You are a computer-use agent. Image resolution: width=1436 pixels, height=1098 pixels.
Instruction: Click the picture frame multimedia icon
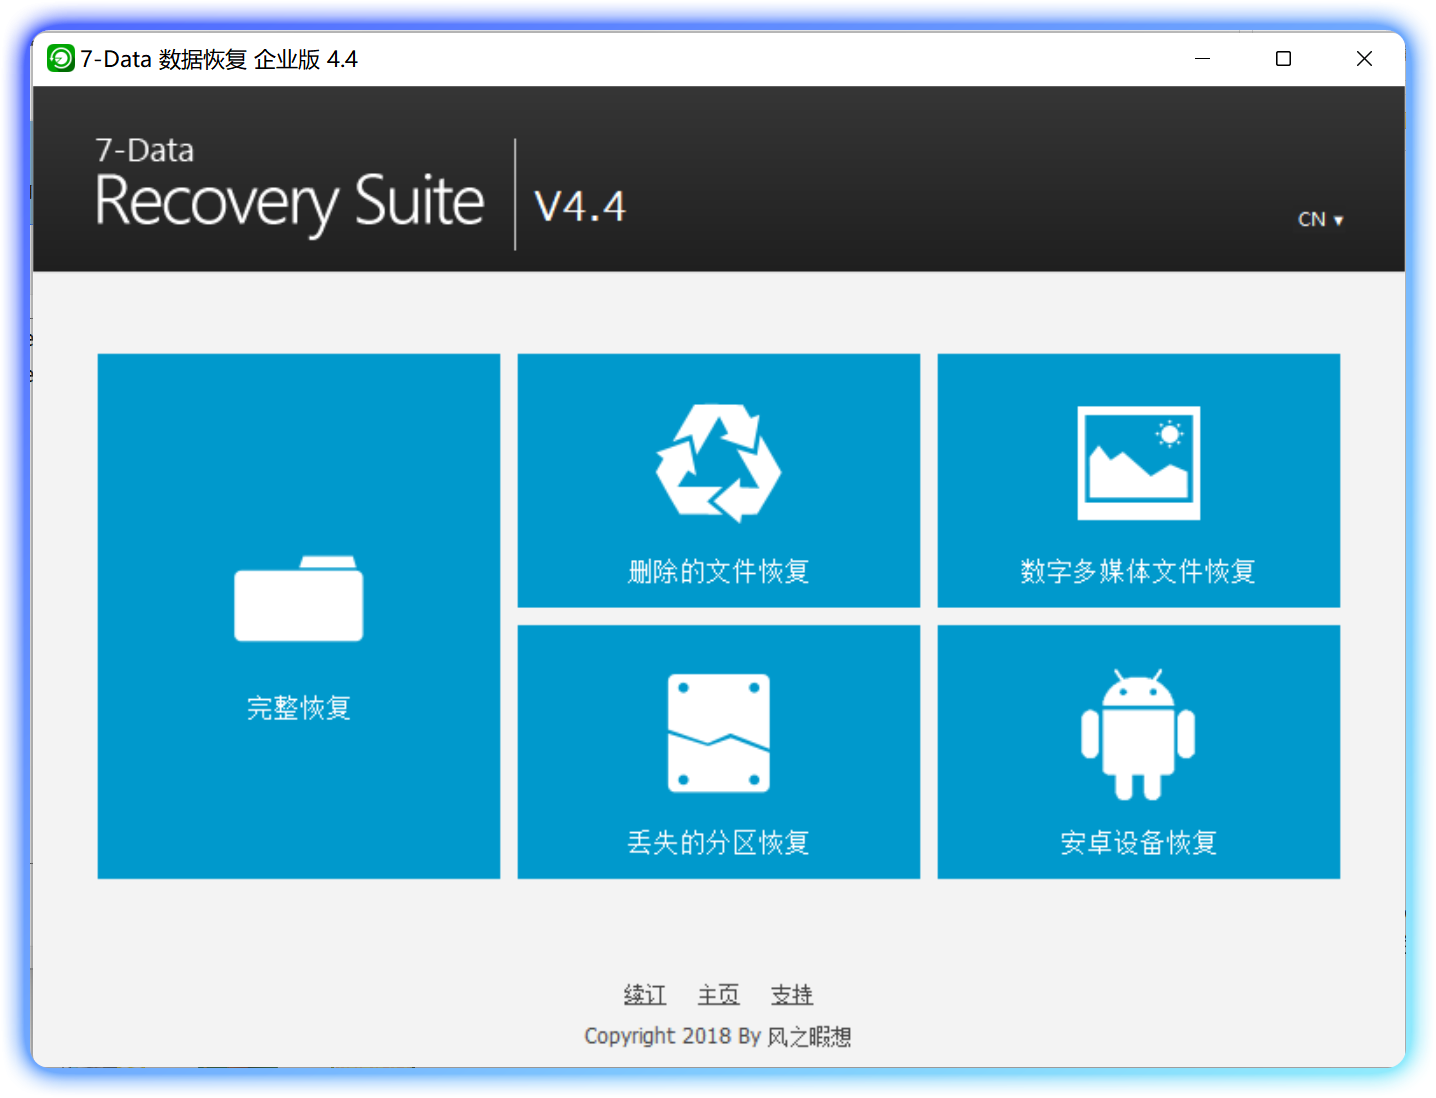click(x=1138, y=462)
